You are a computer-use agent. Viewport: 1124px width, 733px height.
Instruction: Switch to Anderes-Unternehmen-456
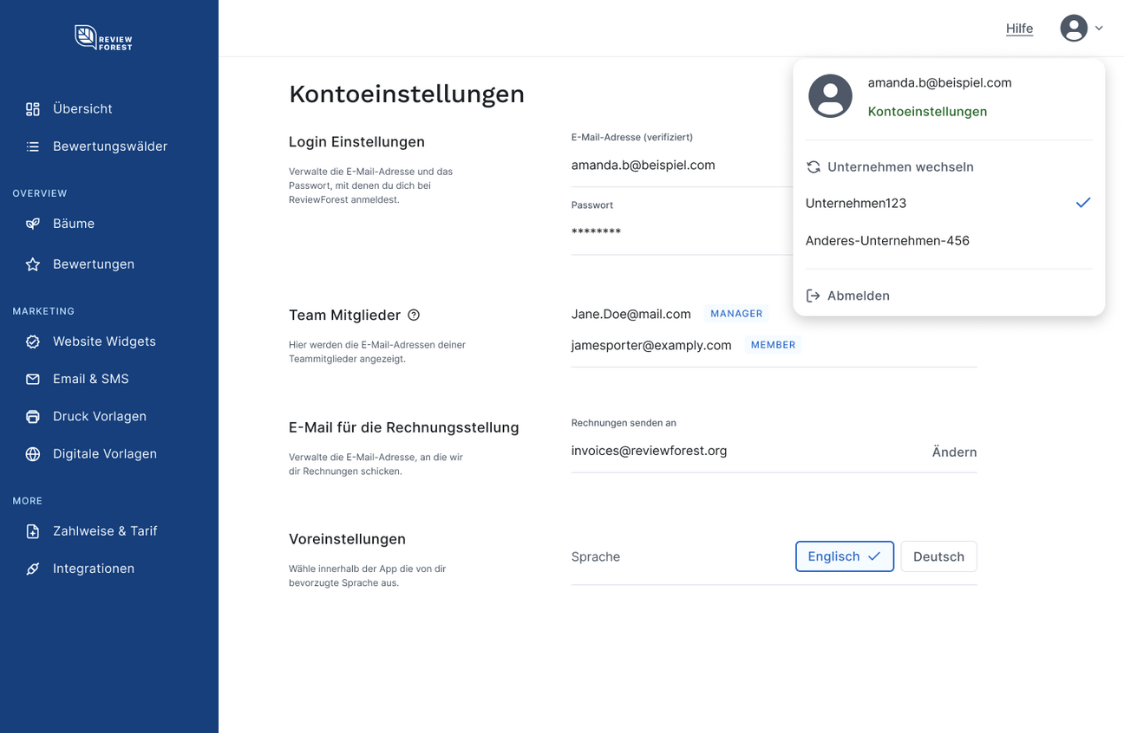(x=887, y=241)
